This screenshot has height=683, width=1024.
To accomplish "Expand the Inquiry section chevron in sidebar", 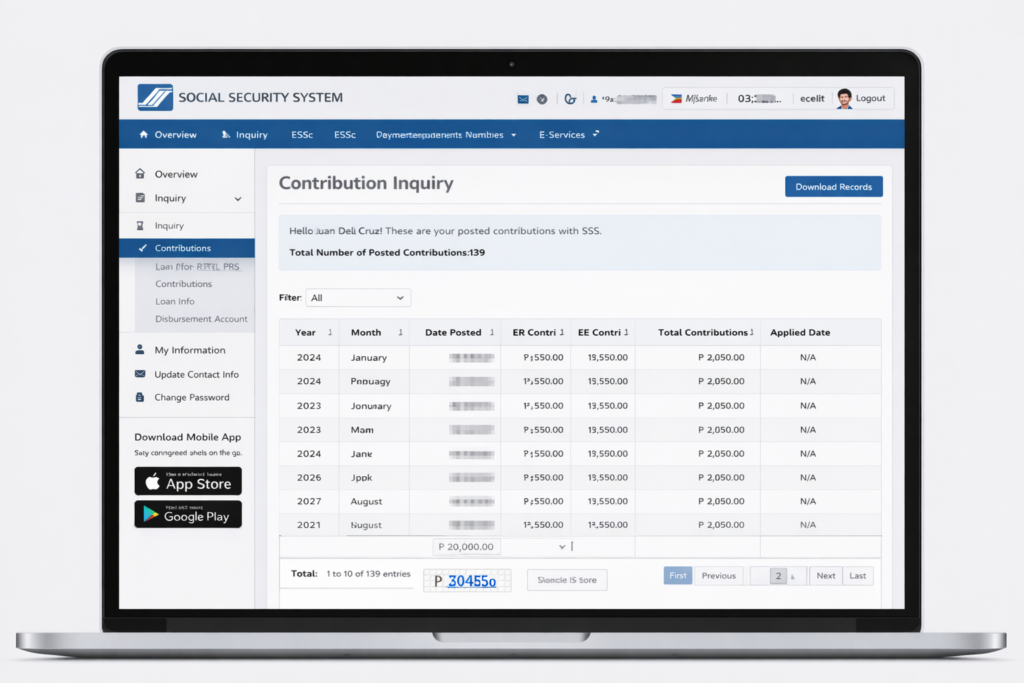I will point(239,198).
